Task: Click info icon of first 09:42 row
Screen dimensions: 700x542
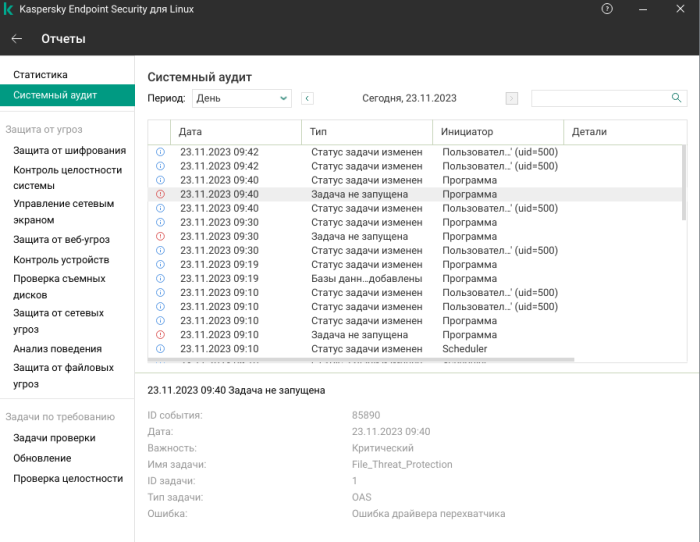Action: 160,152
